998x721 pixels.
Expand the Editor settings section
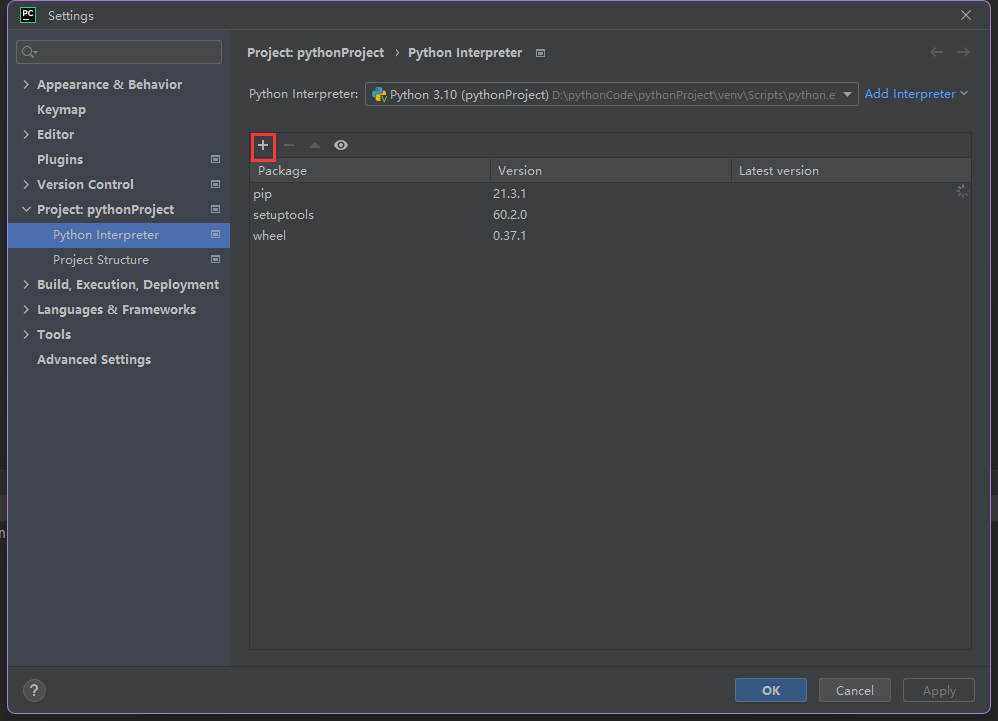point(26,134)
